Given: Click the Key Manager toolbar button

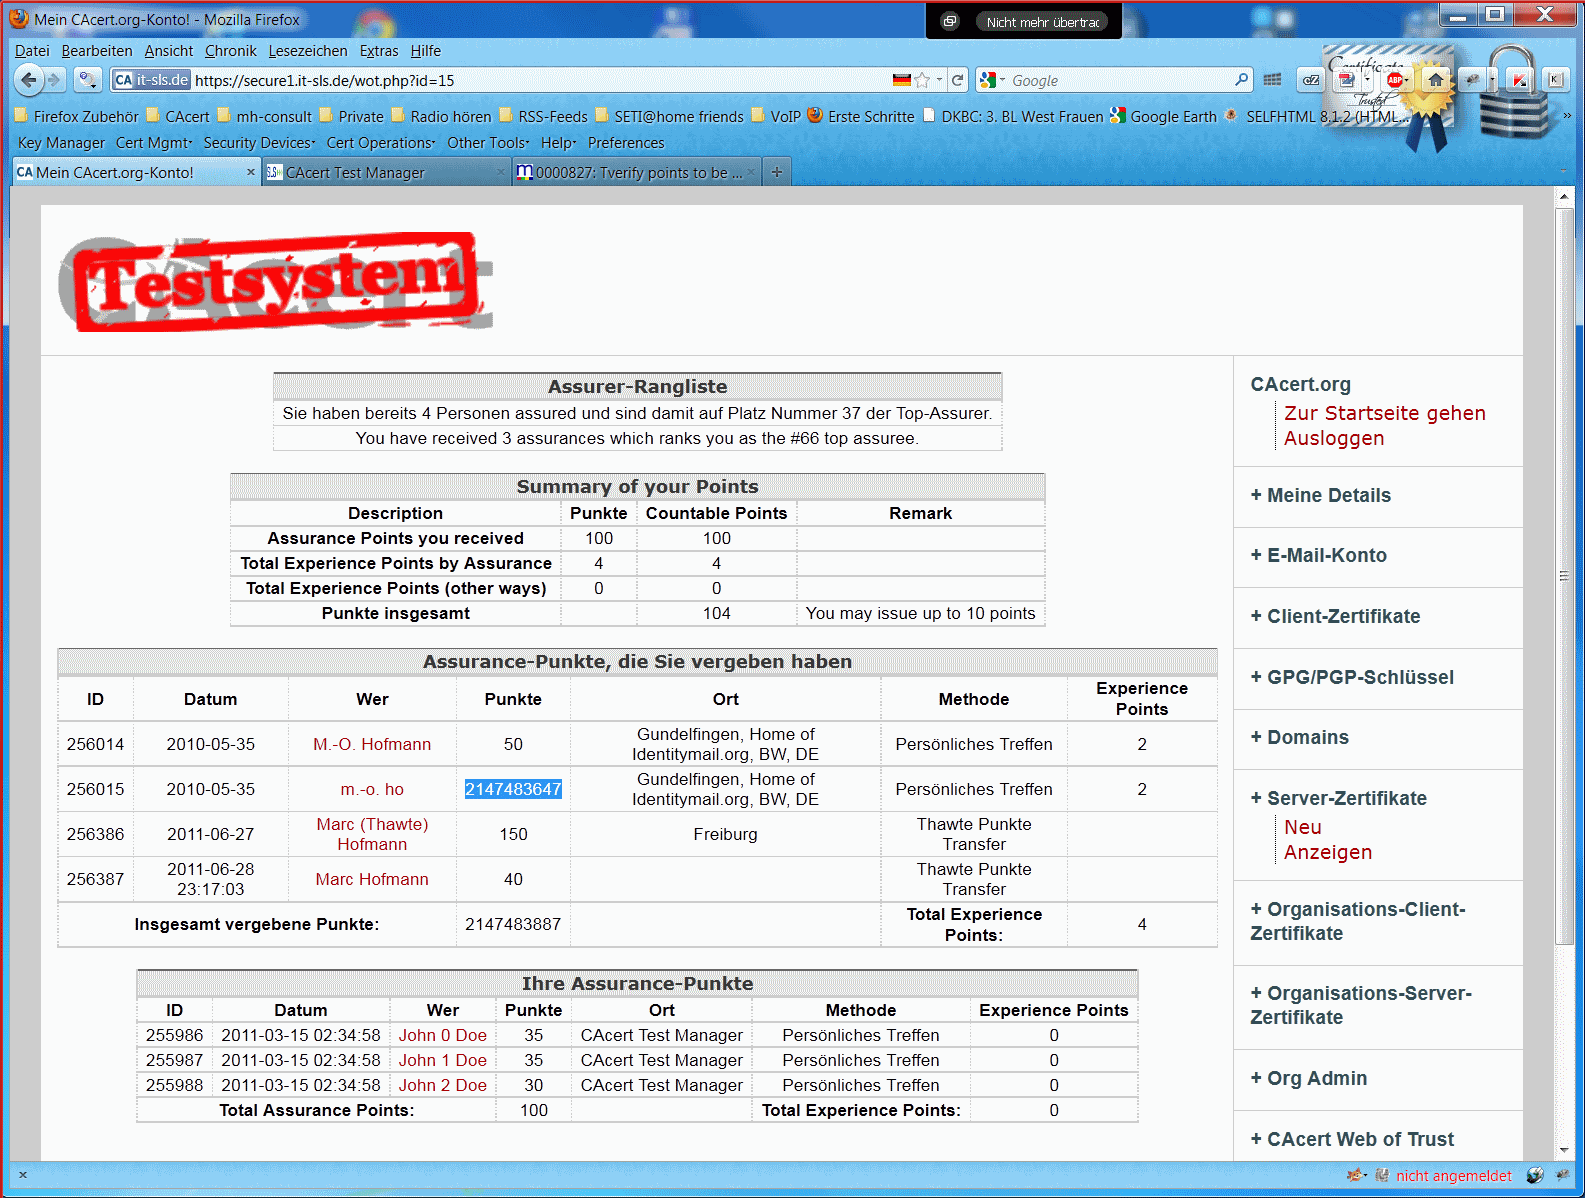Looking at the screenshot, I should pos(61,143).
